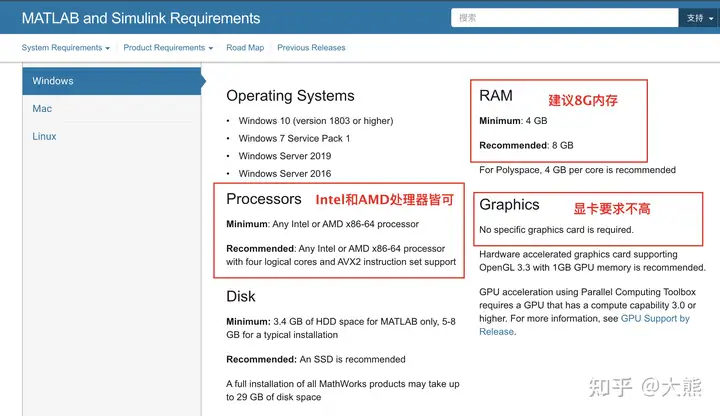
Task: Click the Graphics heading
Action: tap(509, 205)
